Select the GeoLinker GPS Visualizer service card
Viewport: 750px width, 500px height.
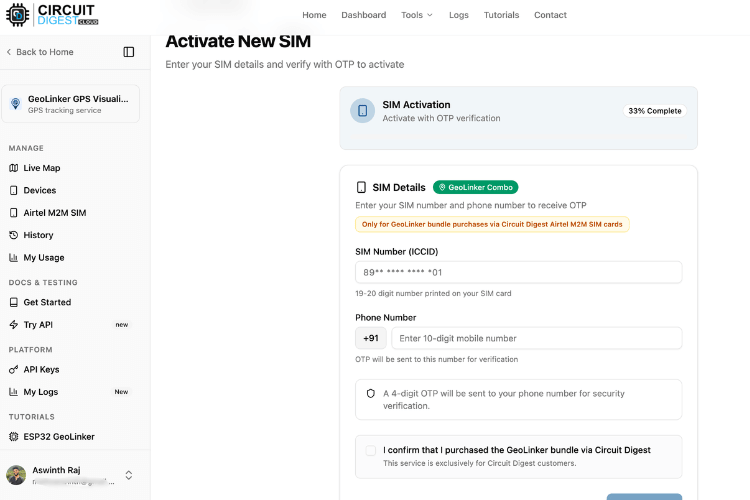pyautogui.click(x=71, y=104)
